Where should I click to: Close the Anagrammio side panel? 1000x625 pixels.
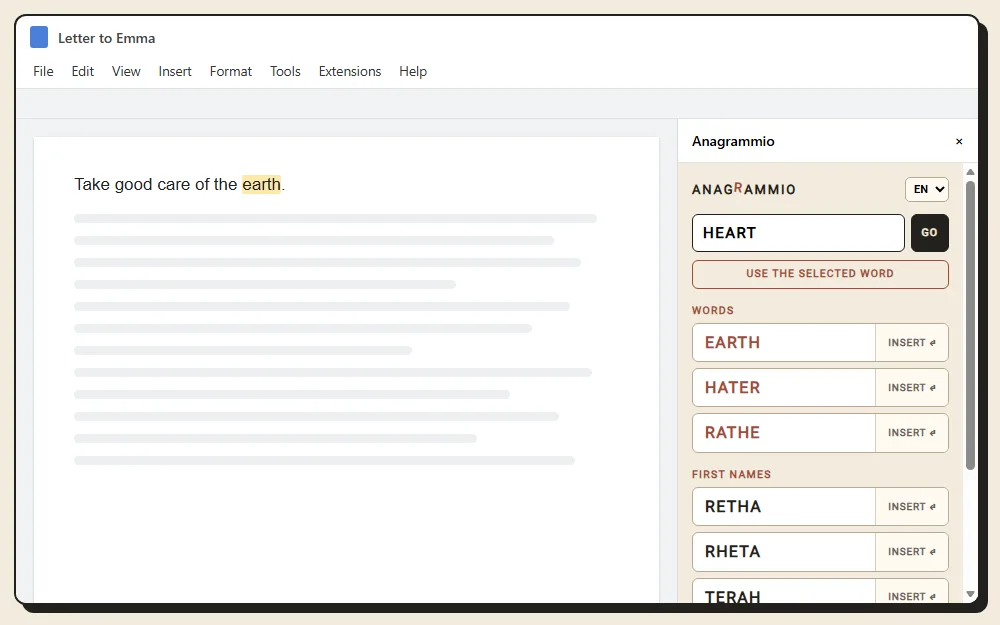[959, 142]
